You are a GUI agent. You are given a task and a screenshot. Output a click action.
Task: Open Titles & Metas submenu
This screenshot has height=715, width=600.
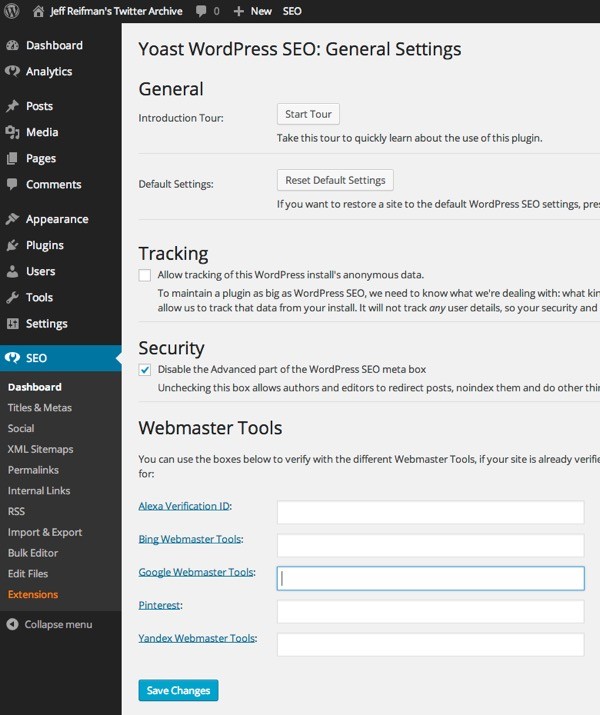(40, 408)
